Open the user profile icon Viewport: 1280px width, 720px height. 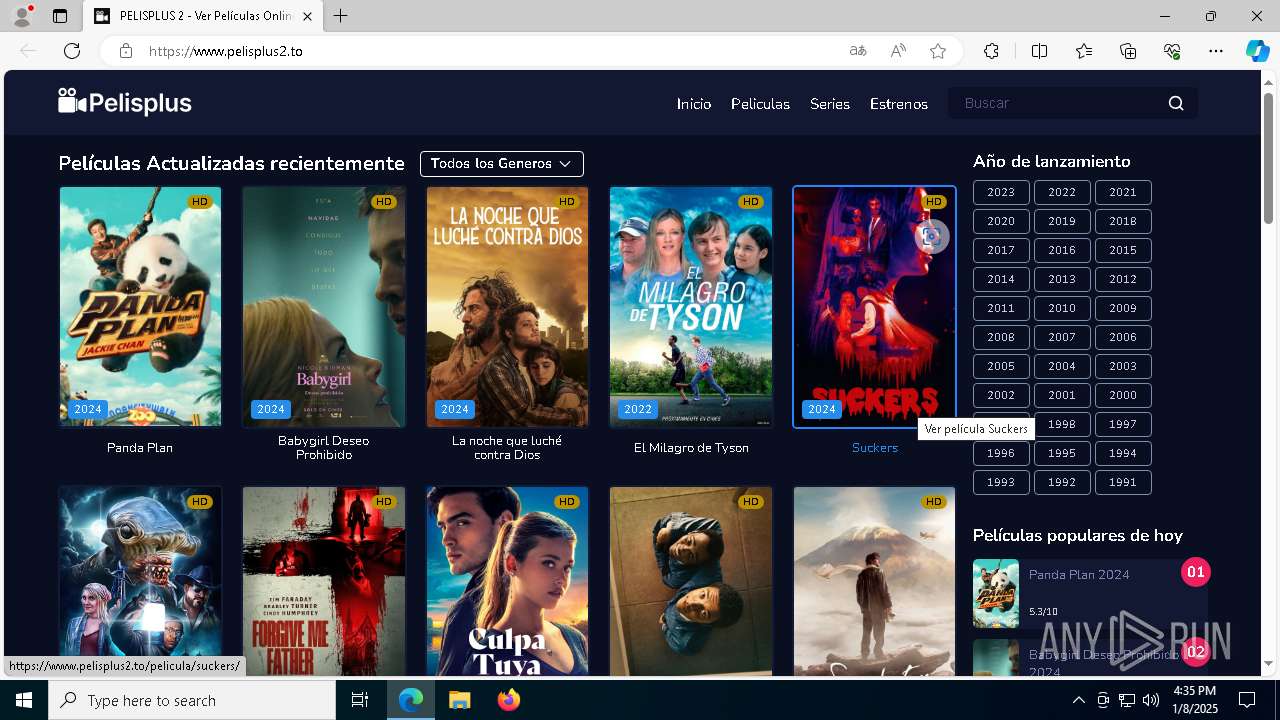pos(22,16)
